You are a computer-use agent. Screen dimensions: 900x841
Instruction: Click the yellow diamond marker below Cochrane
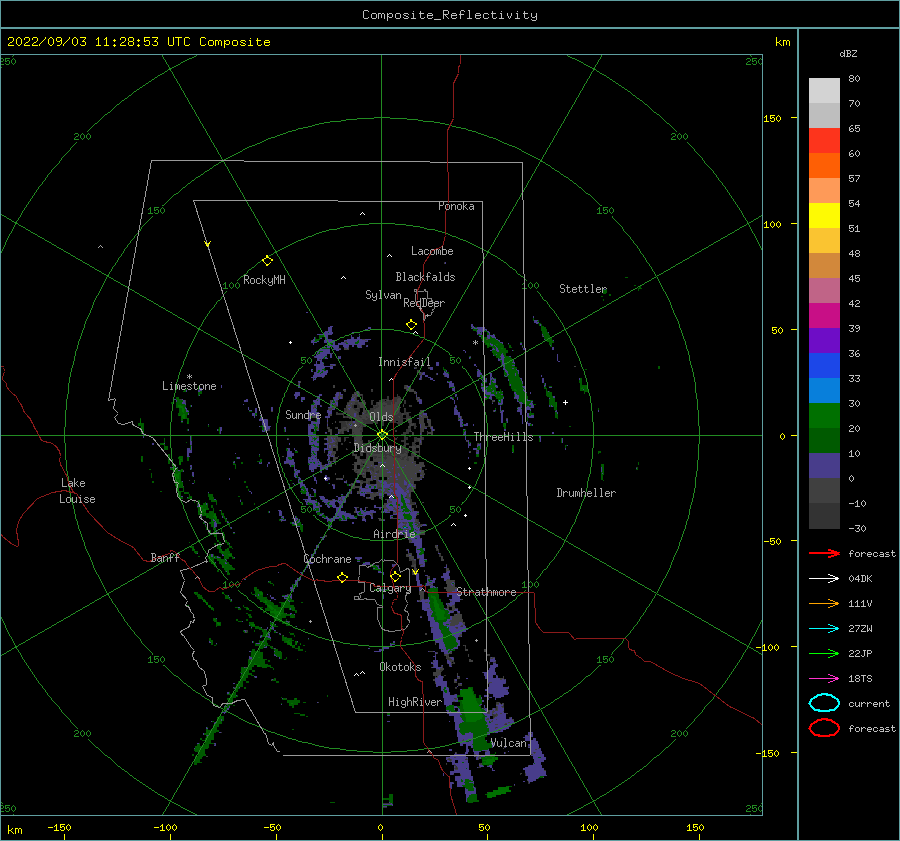click(343, 578)
